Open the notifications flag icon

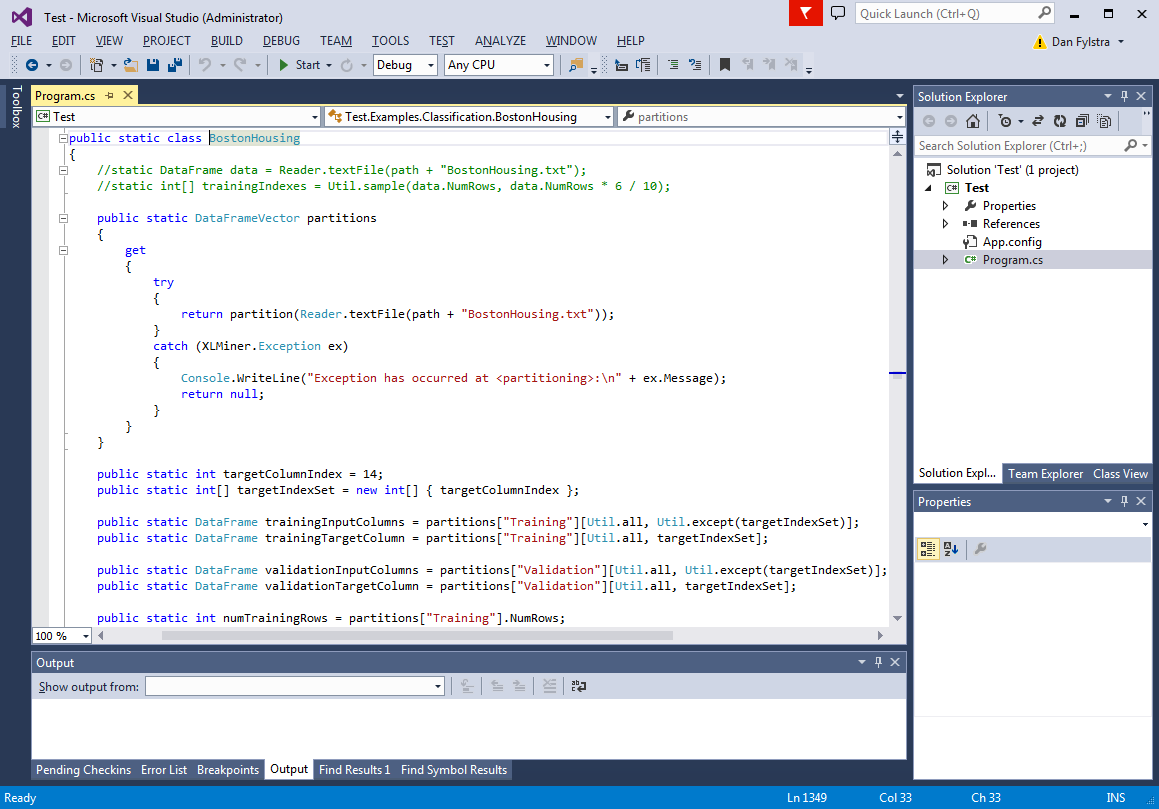click(804, 13)
